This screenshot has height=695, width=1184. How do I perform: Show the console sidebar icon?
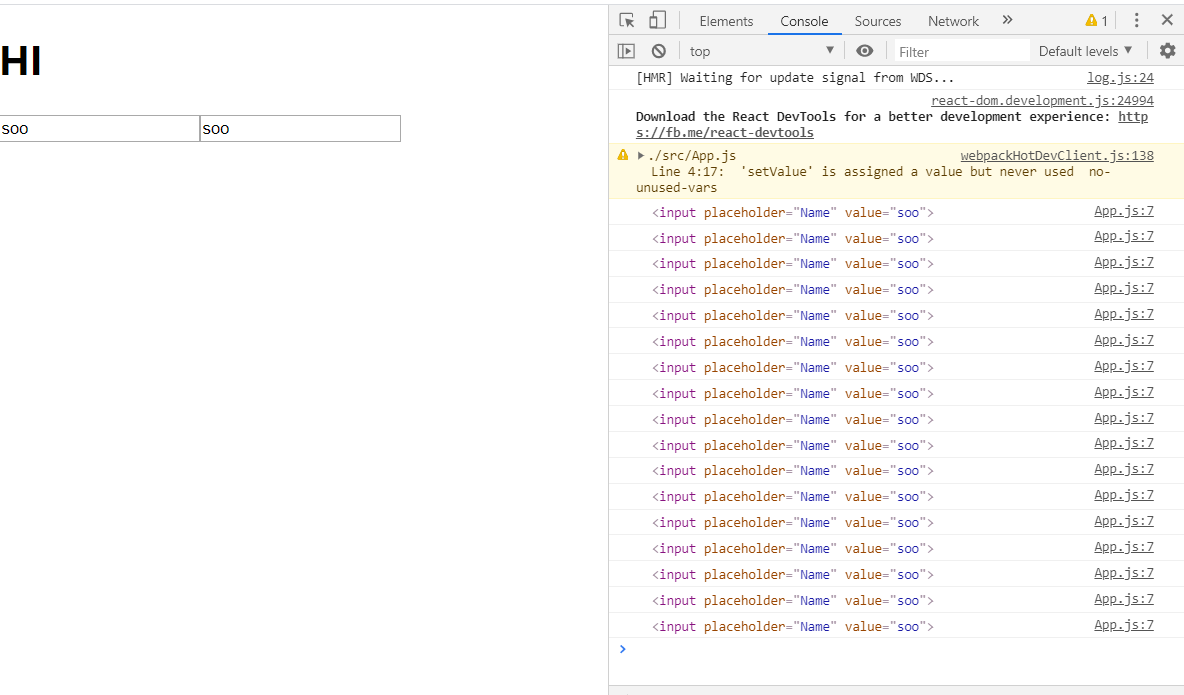pyautogui.click(x=626, y=51)
